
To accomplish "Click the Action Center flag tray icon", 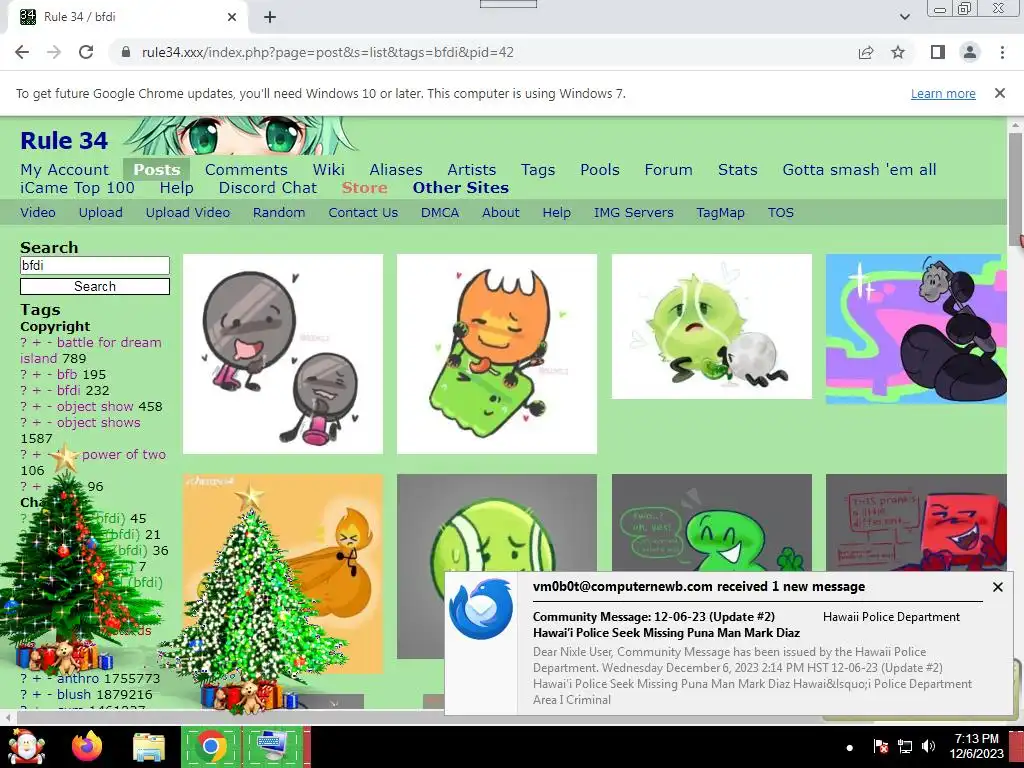I will (880, 746).
